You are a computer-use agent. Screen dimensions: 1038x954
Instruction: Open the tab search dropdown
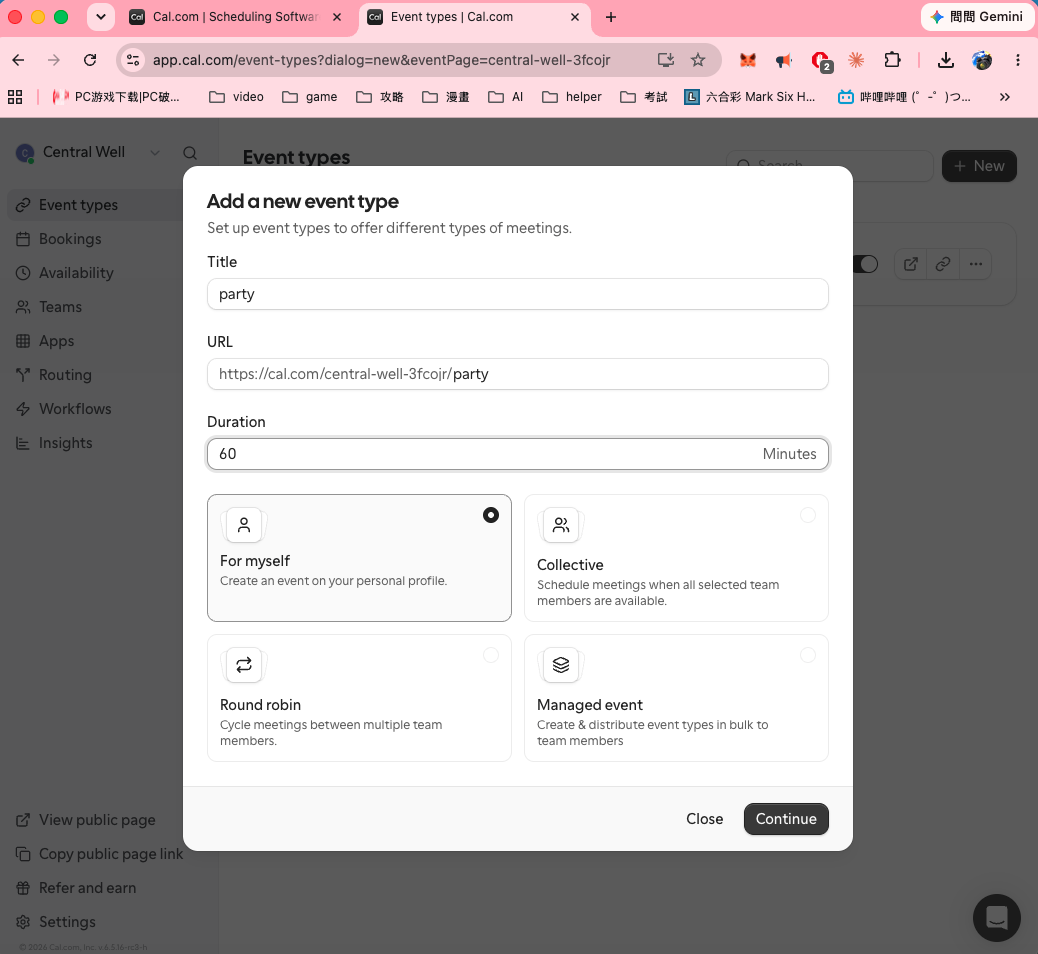tap(101, 17)
